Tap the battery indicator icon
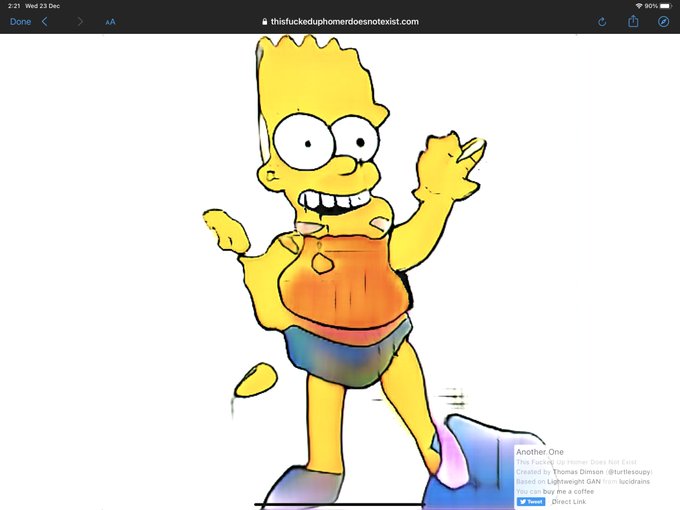 click(x=666, y=6)
